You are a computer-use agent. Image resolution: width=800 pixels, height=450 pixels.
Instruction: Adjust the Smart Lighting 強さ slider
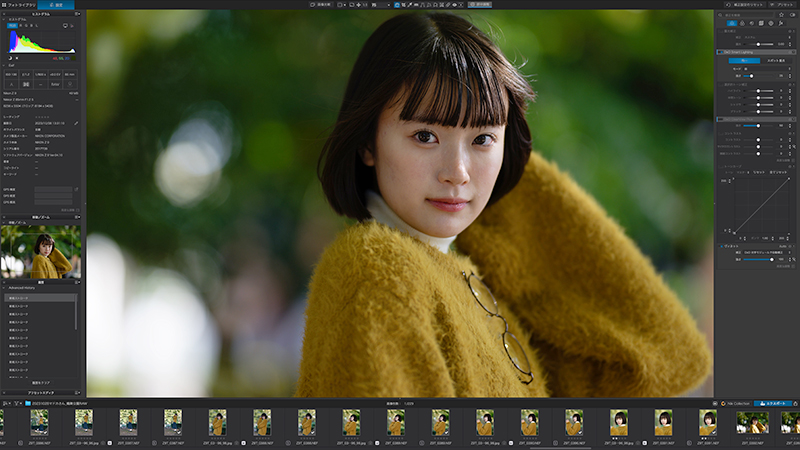pyautogui.click(x=752, y=76)
